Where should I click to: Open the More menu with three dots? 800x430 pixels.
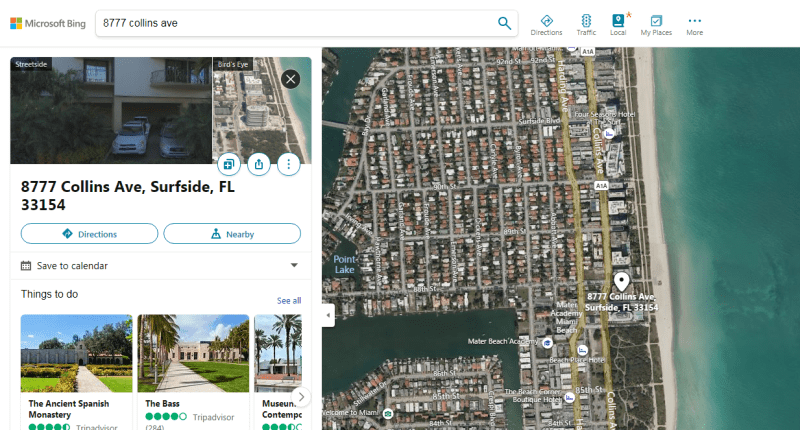tap(694, 25)
